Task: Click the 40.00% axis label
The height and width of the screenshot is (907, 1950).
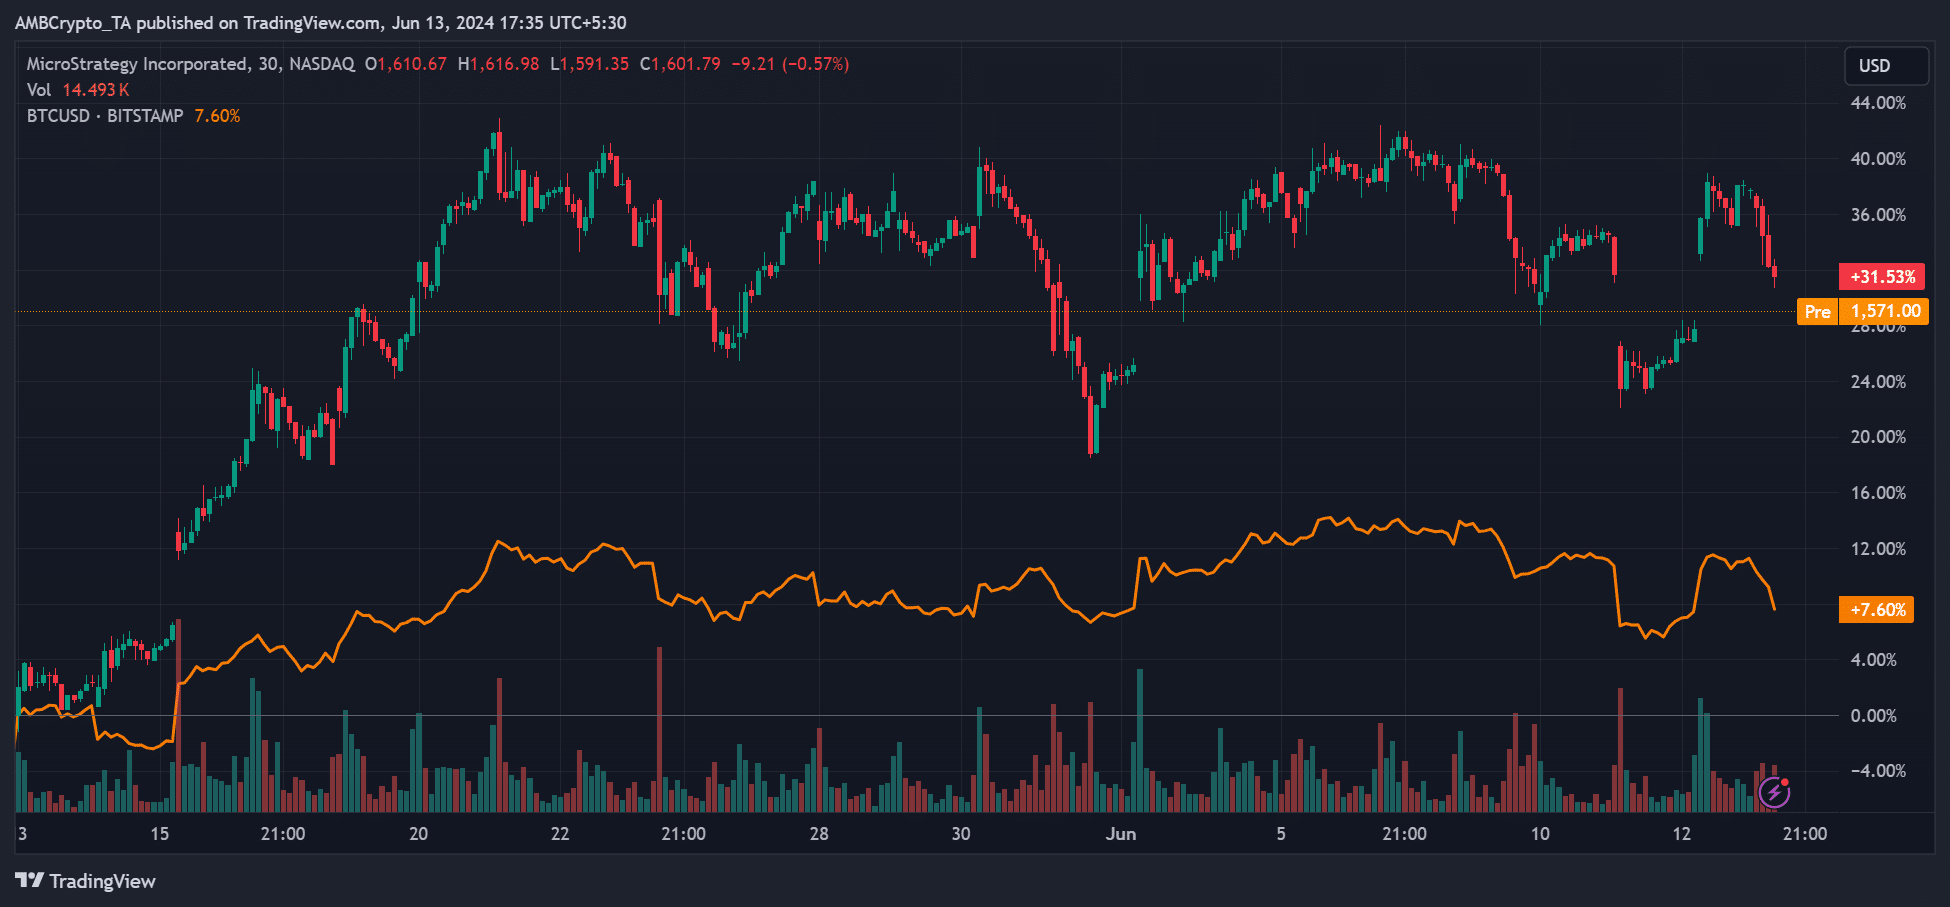Action: [1878, 159]
